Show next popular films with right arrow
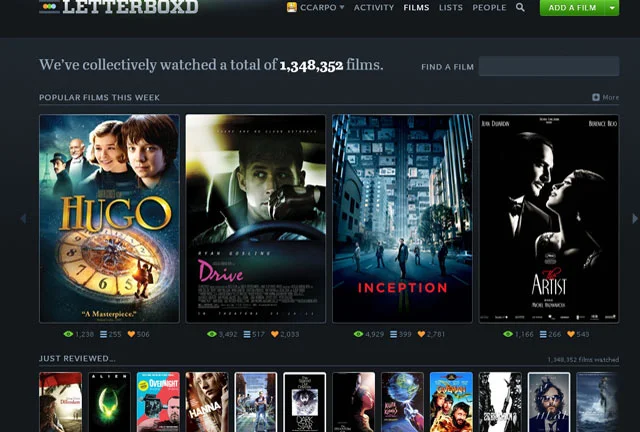 (635, 219)
